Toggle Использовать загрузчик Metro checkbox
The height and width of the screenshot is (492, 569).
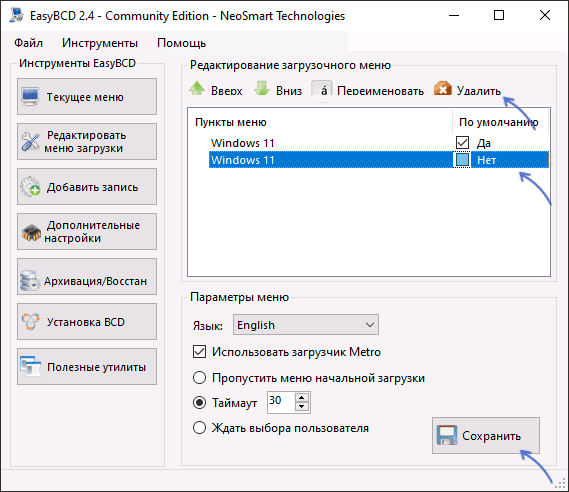(200, 352)
